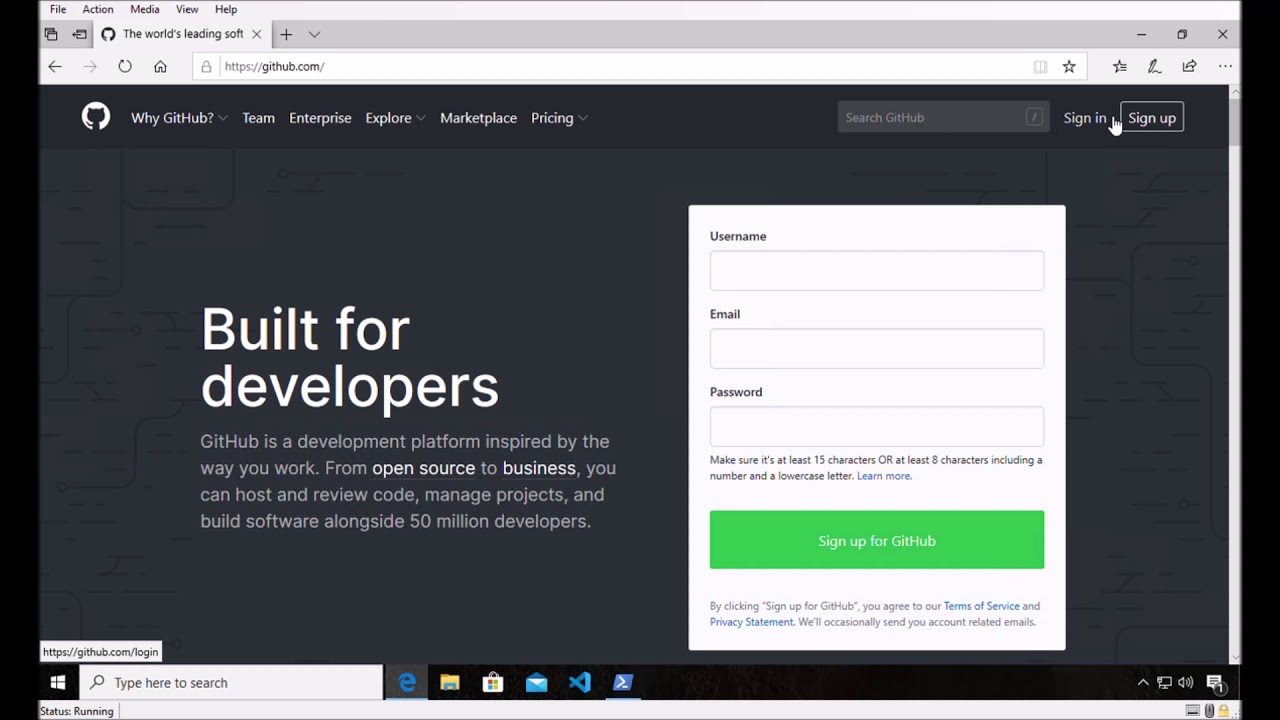
Task: Open Edge settings and more ellipsis
Action: tap(1225, 66)
